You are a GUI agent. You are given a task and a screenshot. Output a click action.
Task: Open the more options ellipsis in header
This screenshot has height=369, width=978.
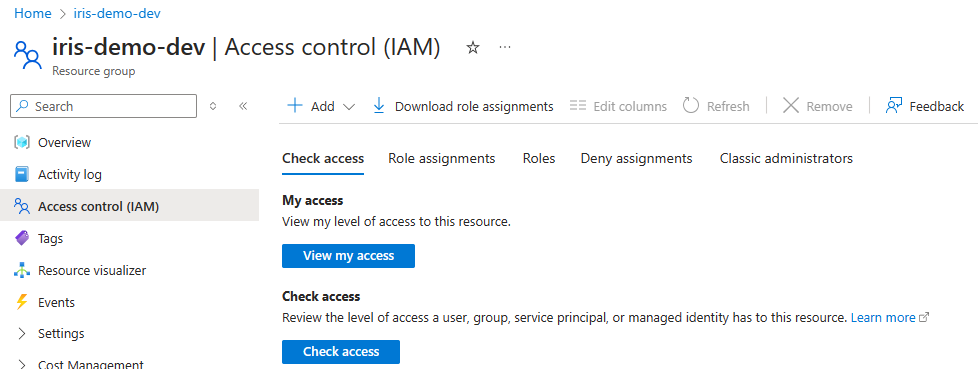(505, 47)
